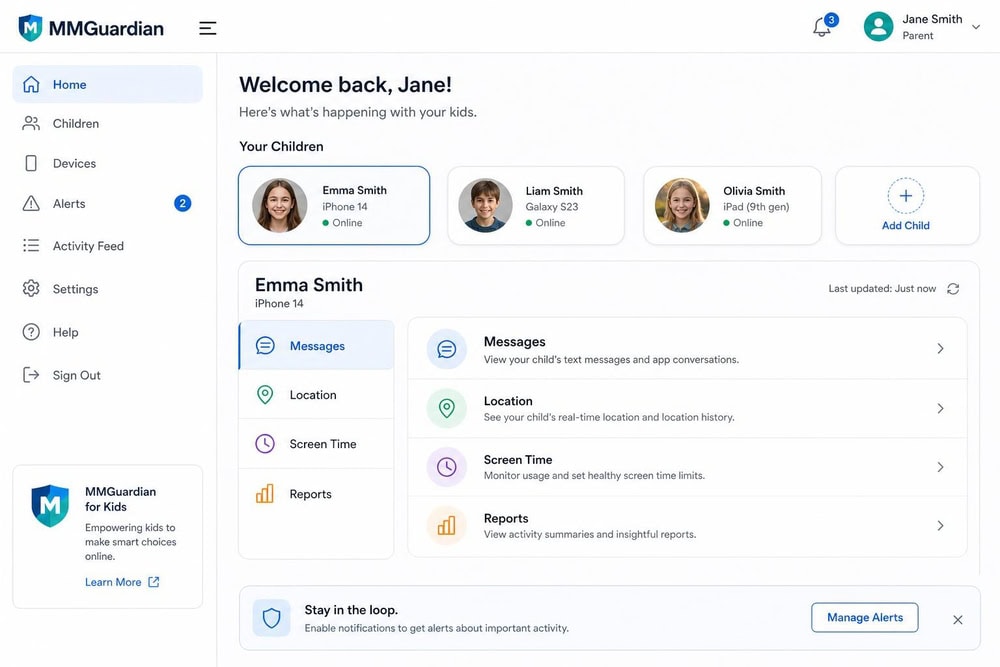This screenshot has height=667, width=1000.
Task: Collapse sidebar with hamburger menu icon
Action: click(x=207, y=28)
